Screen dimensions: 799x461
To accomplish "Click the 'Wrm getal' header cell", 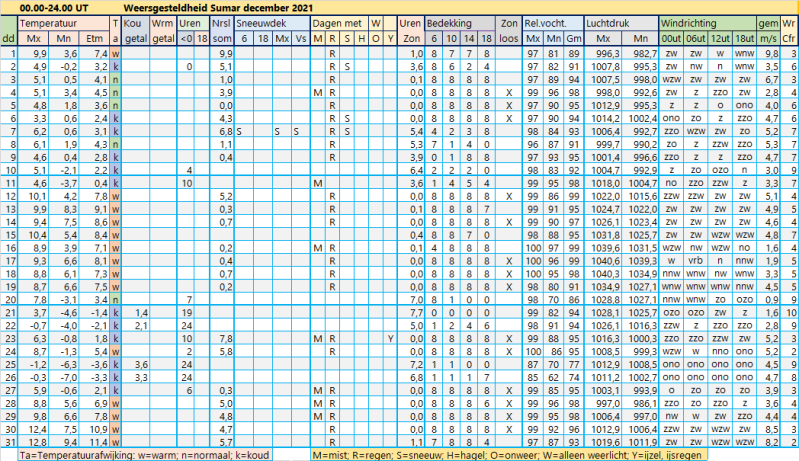I will tap(163, 29).
